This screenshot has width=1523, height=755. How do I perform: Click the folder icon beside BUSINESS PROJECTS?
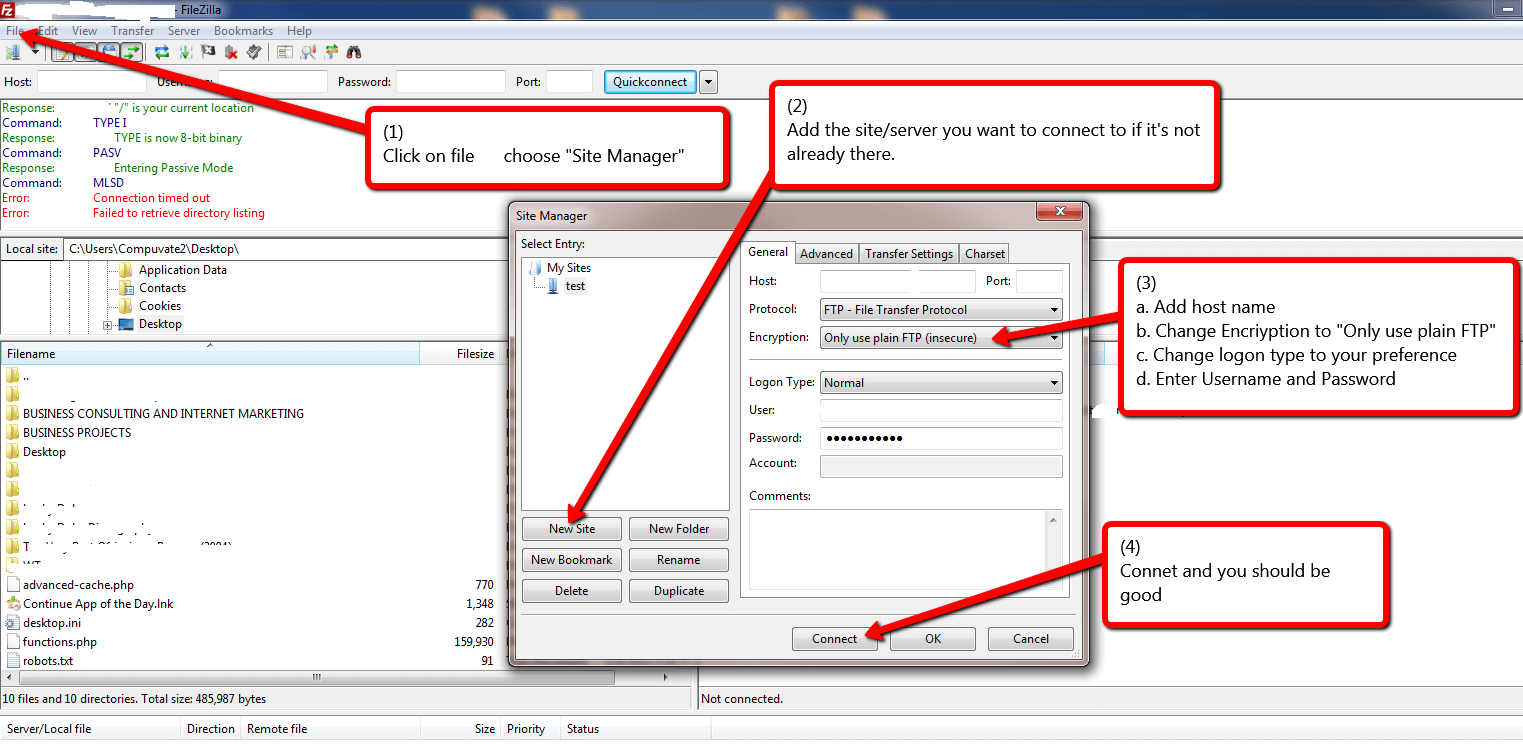pyautogui.click(x=12, y=432)
